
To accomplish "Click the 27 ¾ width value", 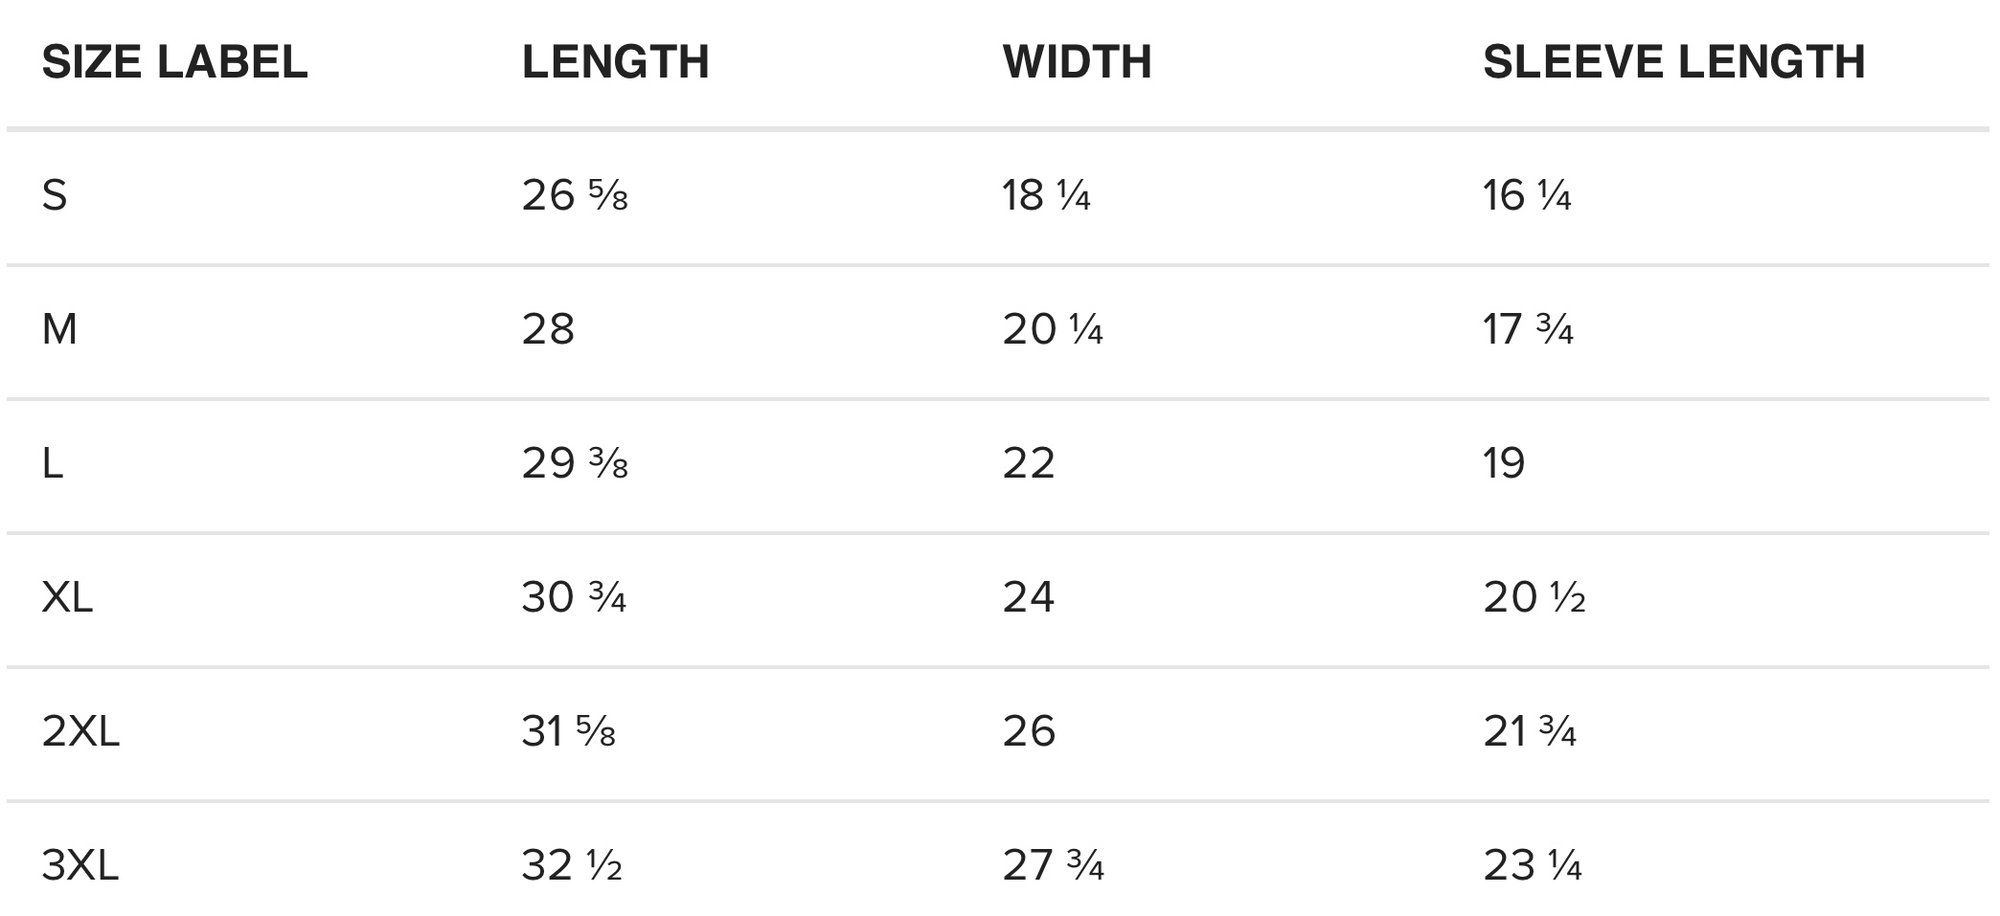I will [x=1052, y=865].
